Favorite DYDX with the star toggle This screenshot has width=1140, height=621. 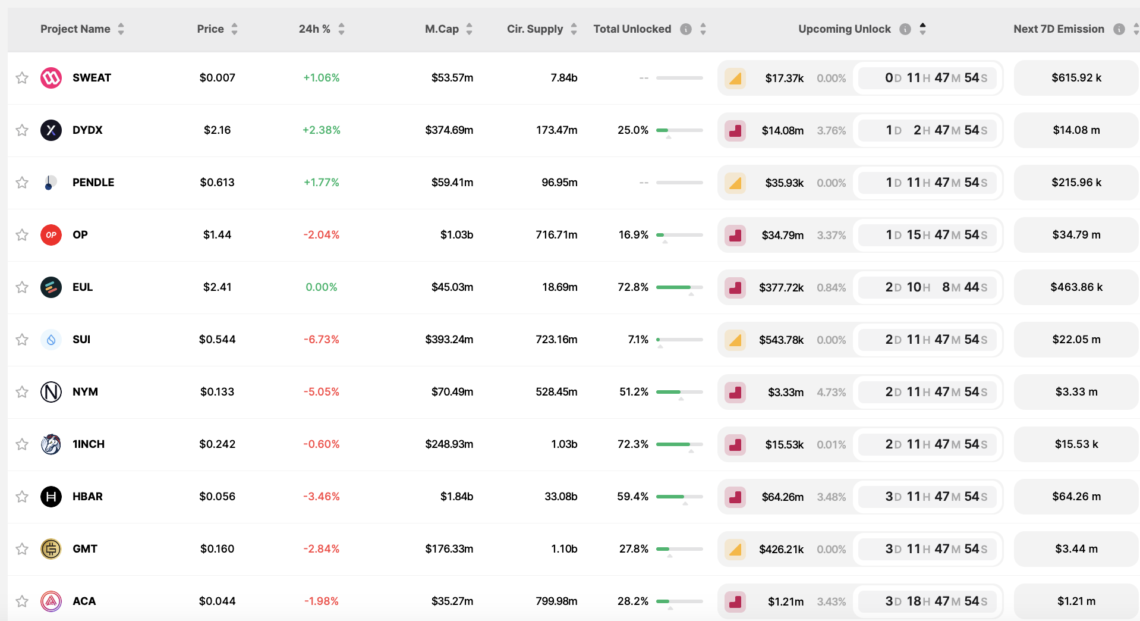(22, 130)
